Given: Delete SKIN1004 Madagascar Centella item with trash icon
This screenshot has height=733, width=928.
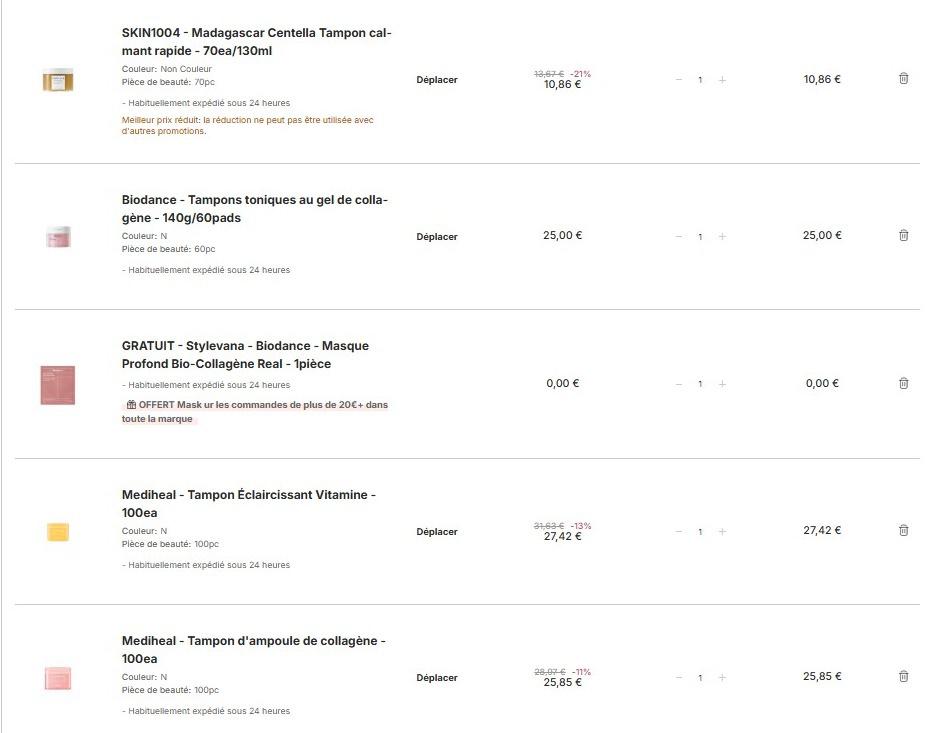Looking at the screenshot, I should [903, 79].
